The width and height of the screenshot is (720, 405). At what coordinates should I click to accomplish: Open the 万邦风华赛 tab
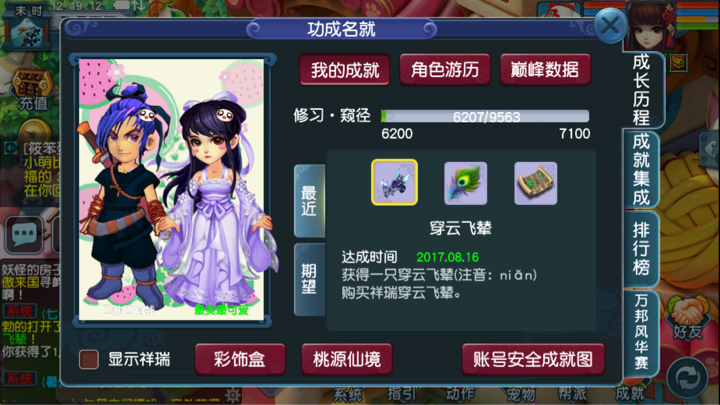[x=641, y=332]
